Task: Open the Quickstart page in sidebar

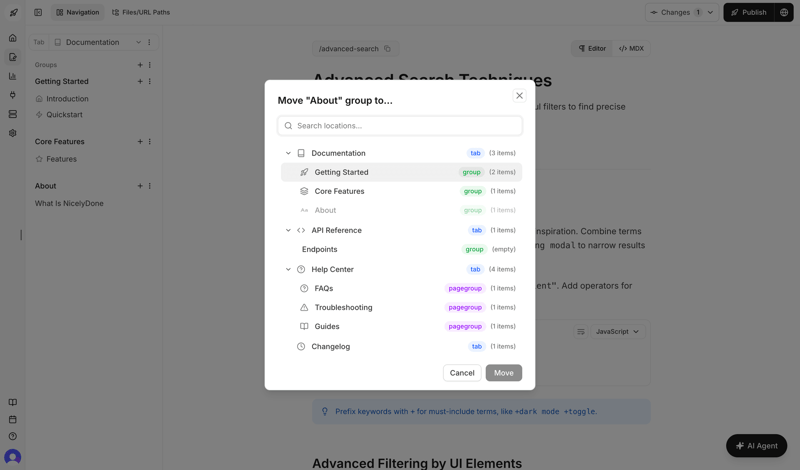Action: click(x=64, y=115)
